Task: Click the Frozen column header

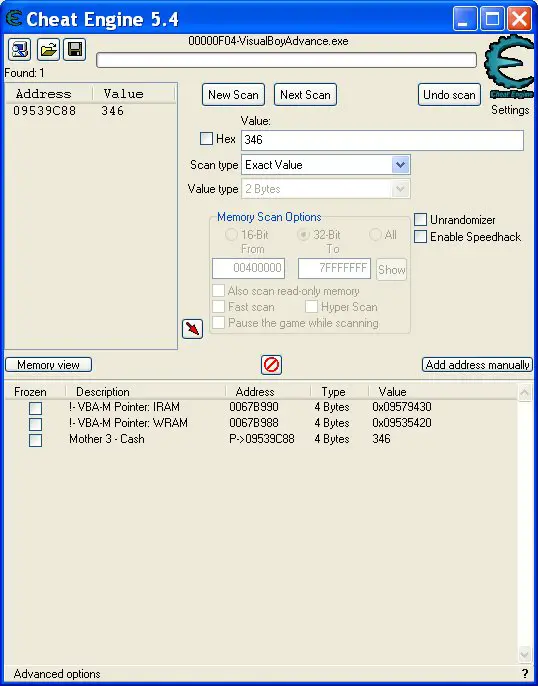Action: (x=30, y=392)
